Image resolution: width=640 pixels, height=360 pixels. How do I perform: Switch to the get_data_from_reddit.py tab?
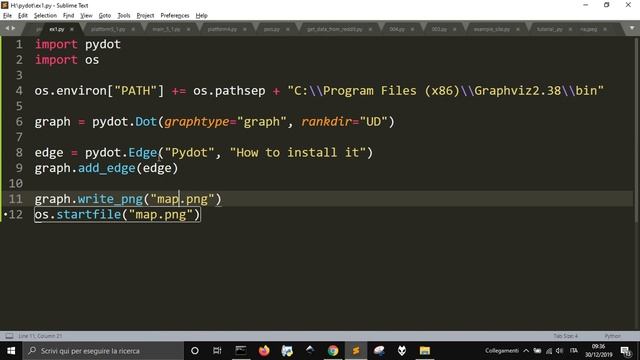[334, 29]
